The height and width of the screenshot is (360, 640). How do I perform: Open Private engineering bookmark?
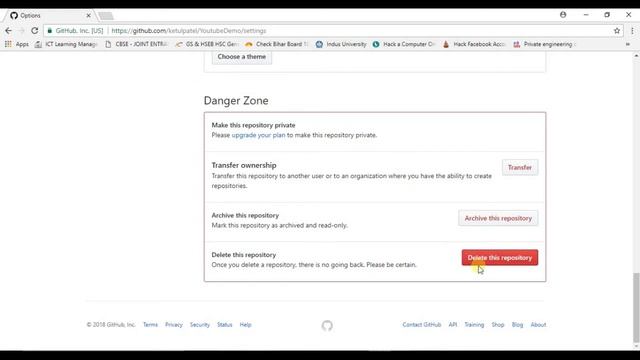[x=544, y=44]
